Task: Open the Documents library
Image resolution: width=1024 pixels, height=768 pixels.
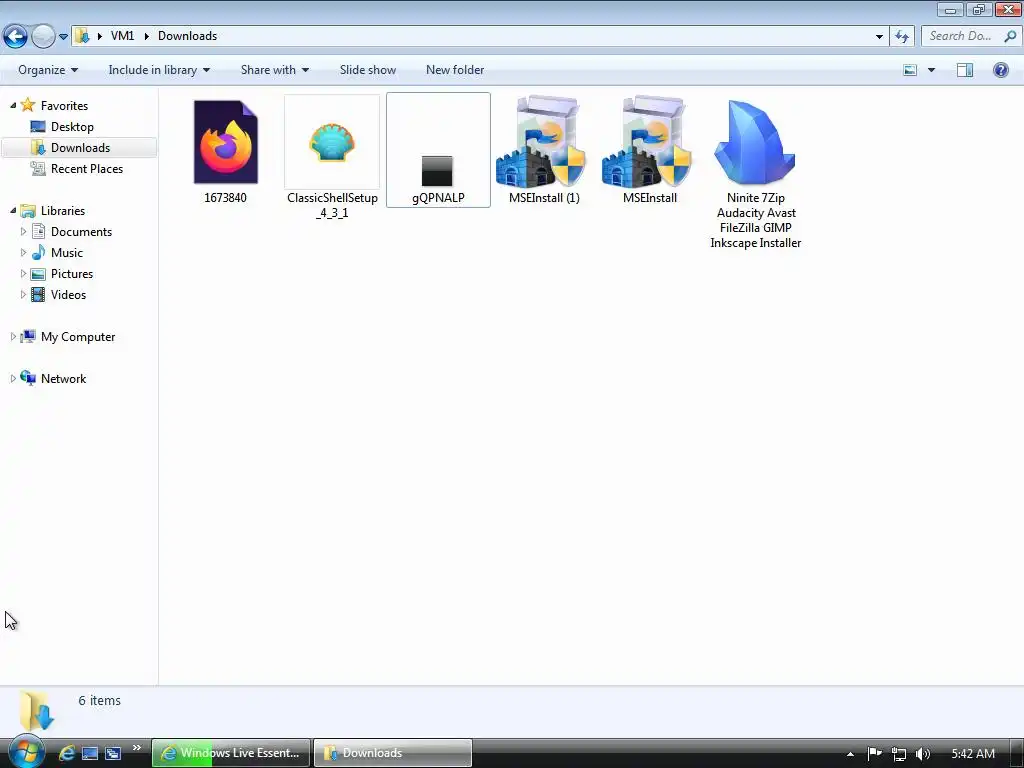Action: (81, 232)
